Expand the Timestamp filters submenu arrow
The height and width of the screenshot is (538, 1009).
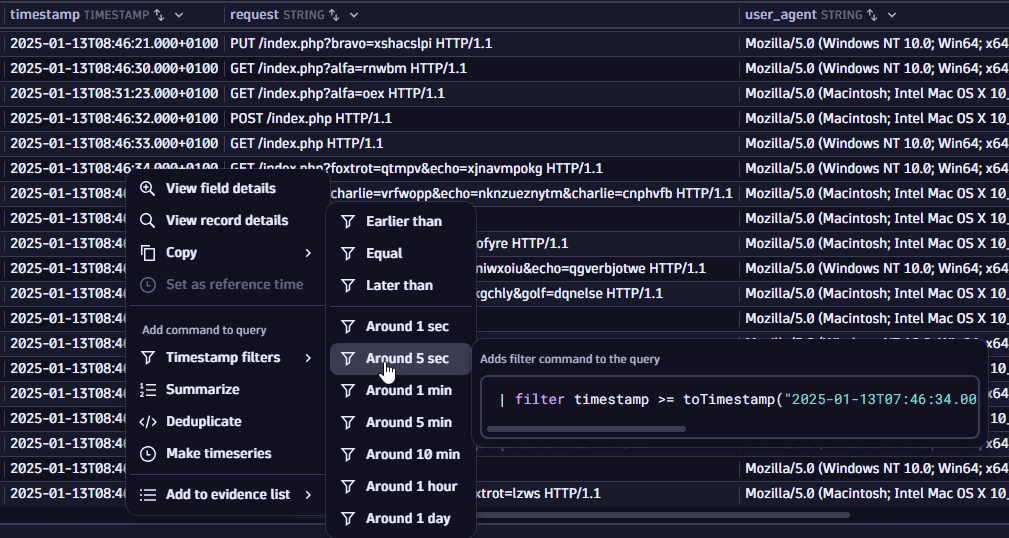[308, 358]
